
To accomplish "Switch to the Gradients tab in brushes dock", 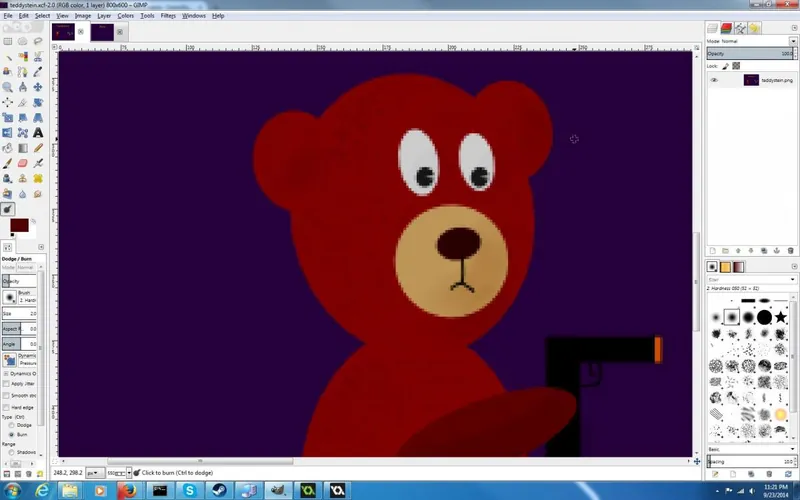I will (738, 266).
